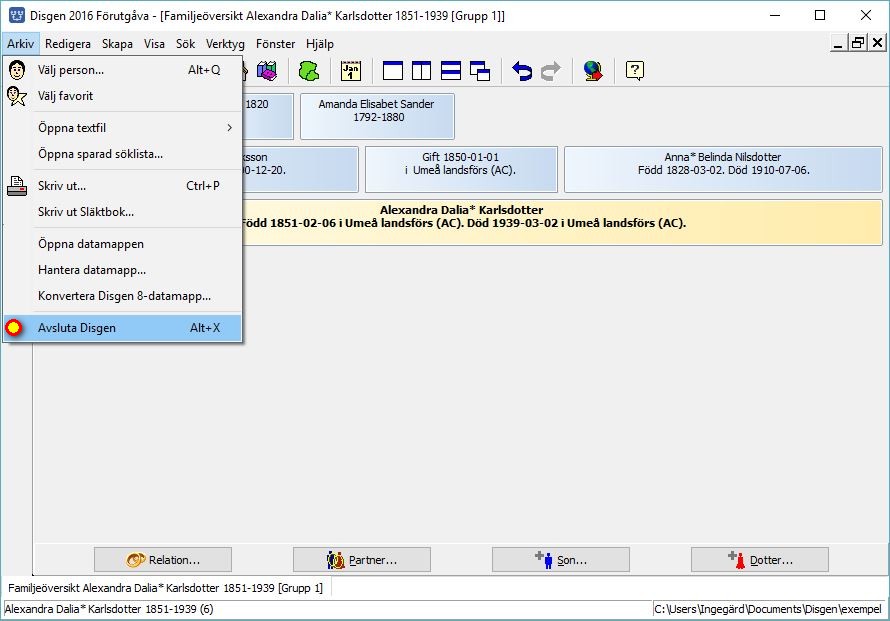Viewport: 890px width, 621px height.
Task: Select the single window layout icon
Action: [x=393, y=71]
